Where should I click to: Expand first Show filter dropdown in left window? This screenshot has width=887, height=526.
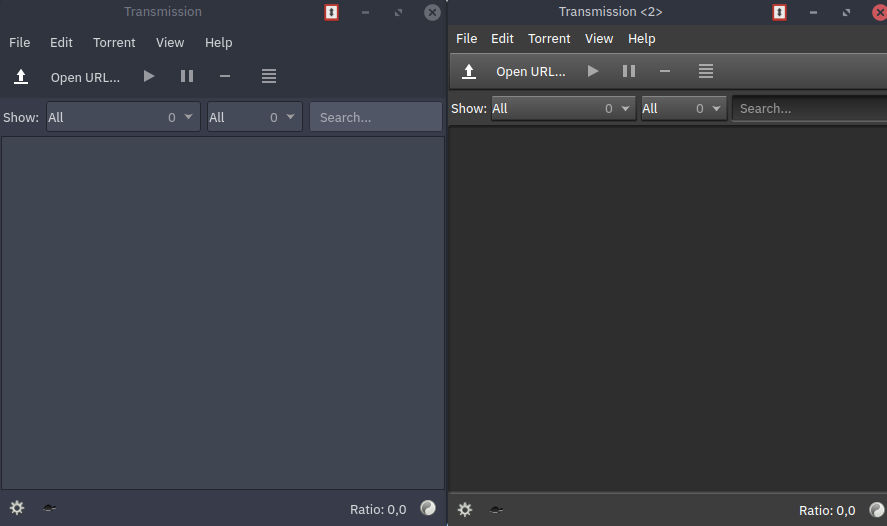click(123, 117)
